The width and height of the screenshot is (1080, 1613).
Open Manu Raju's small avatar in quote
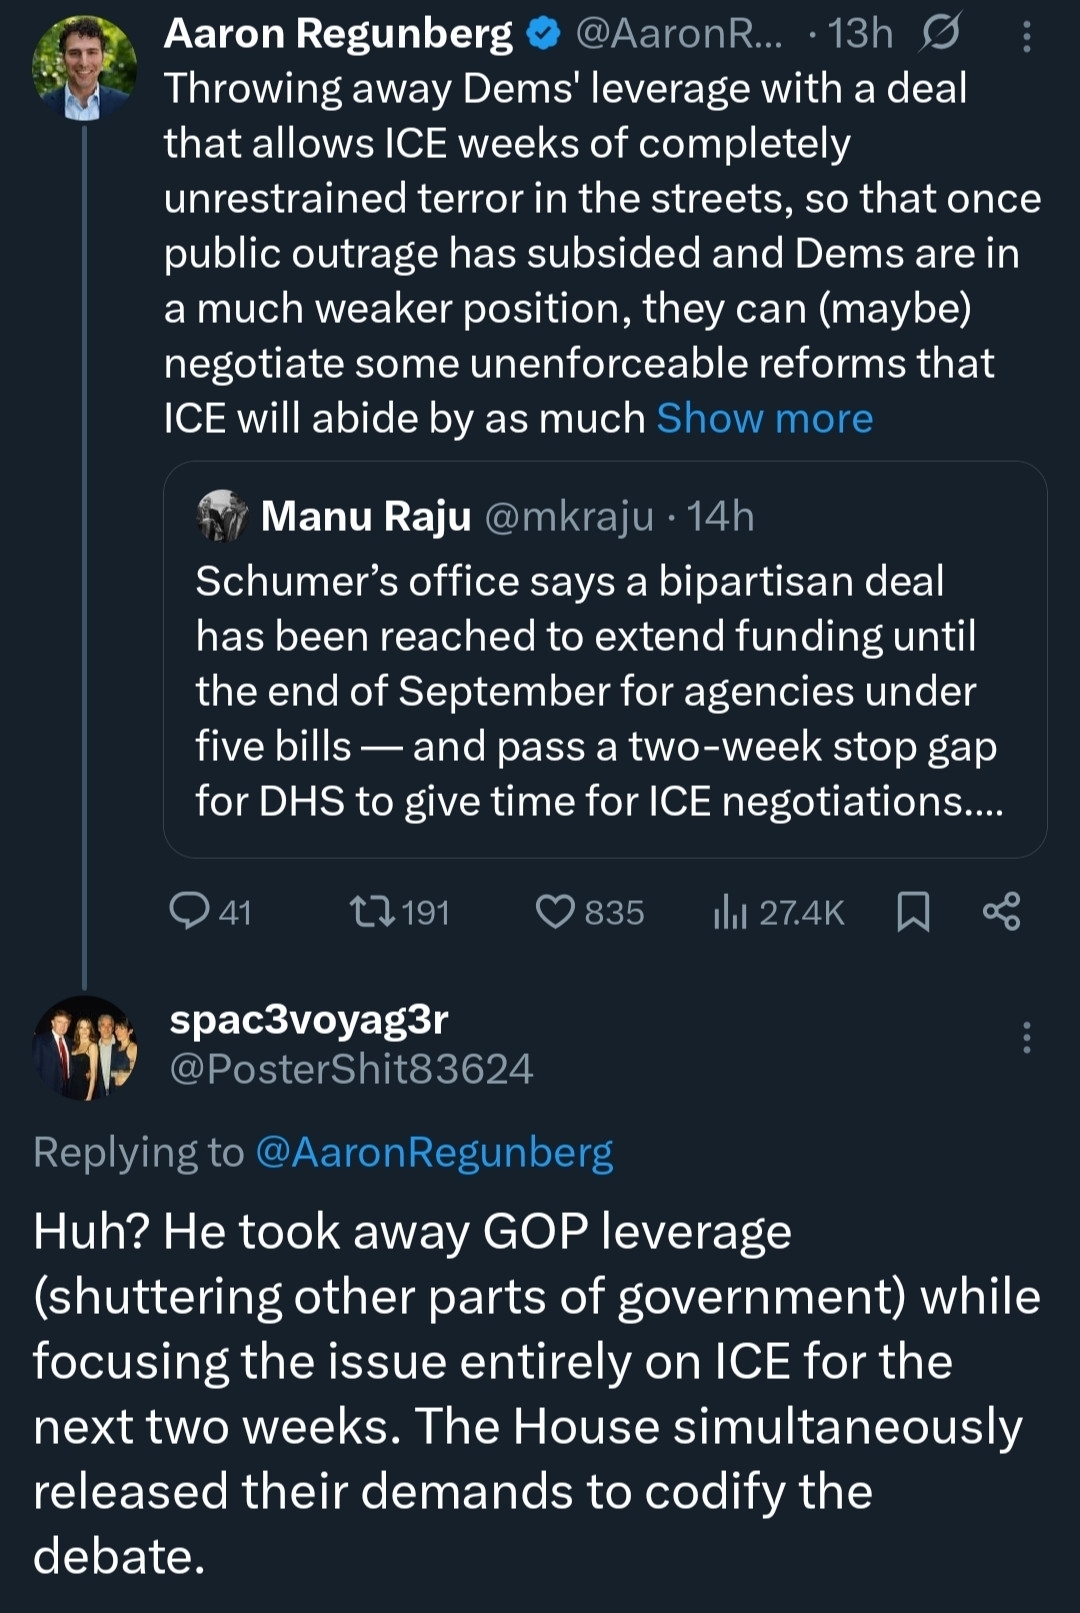click(x=222, y=516)
